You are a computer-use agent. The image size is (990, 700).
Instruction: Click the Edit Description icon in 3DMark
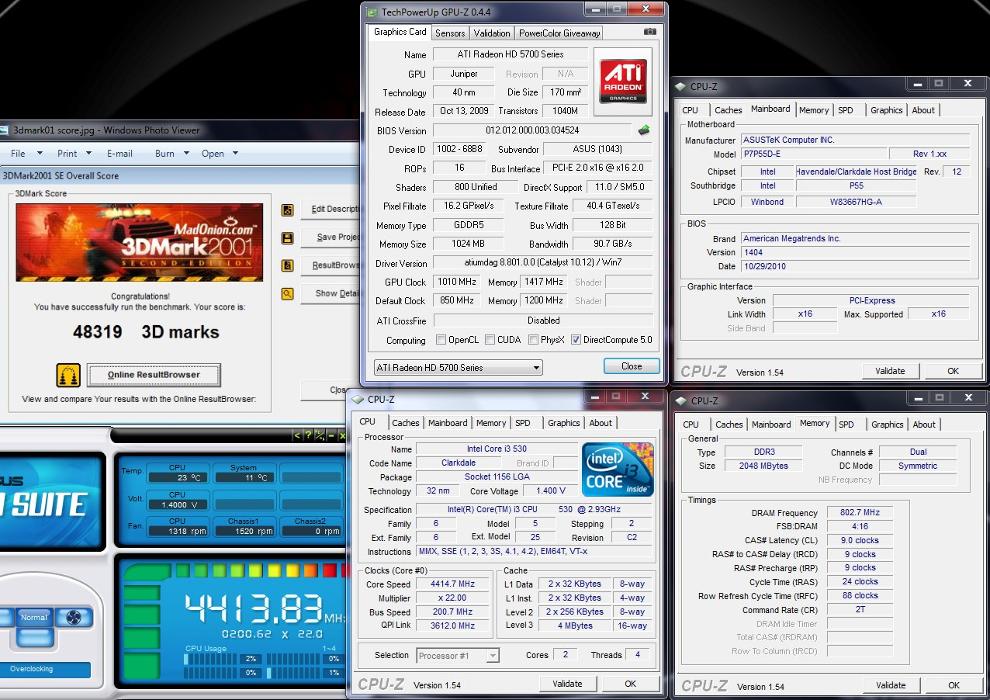click(x=287, y=210)
